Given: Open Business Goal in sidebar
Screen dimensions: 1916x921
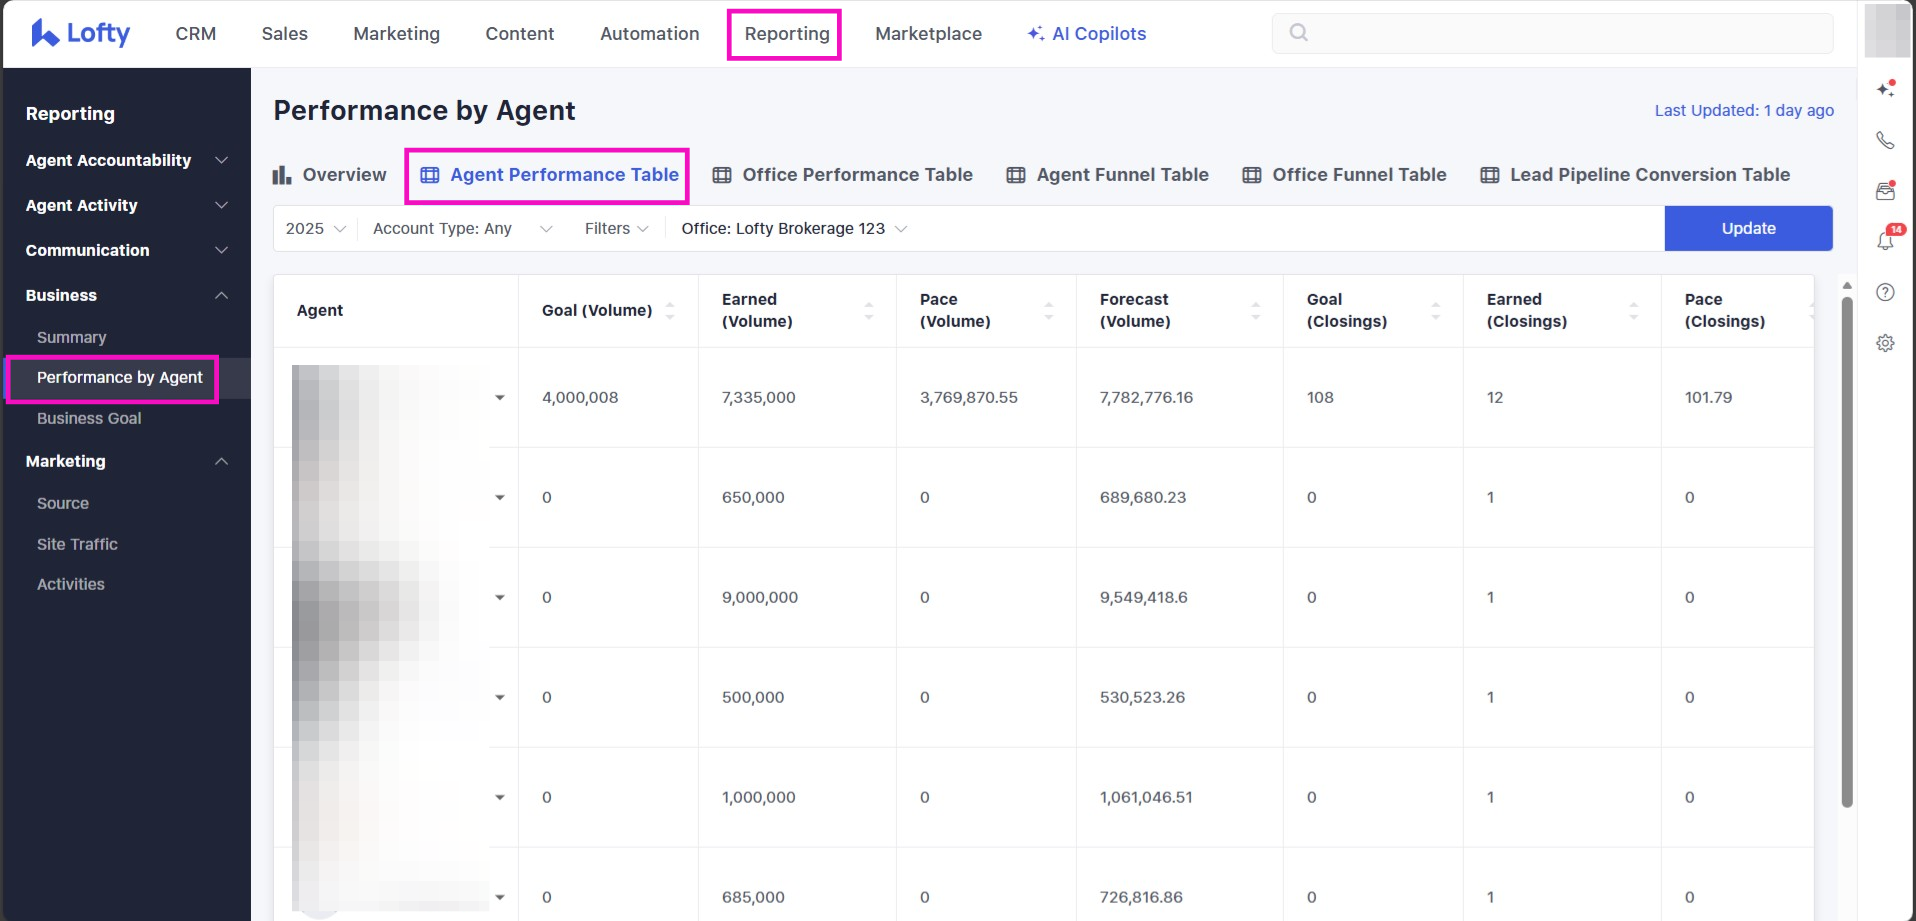Looking at the screenshot, I should [89, 418].
